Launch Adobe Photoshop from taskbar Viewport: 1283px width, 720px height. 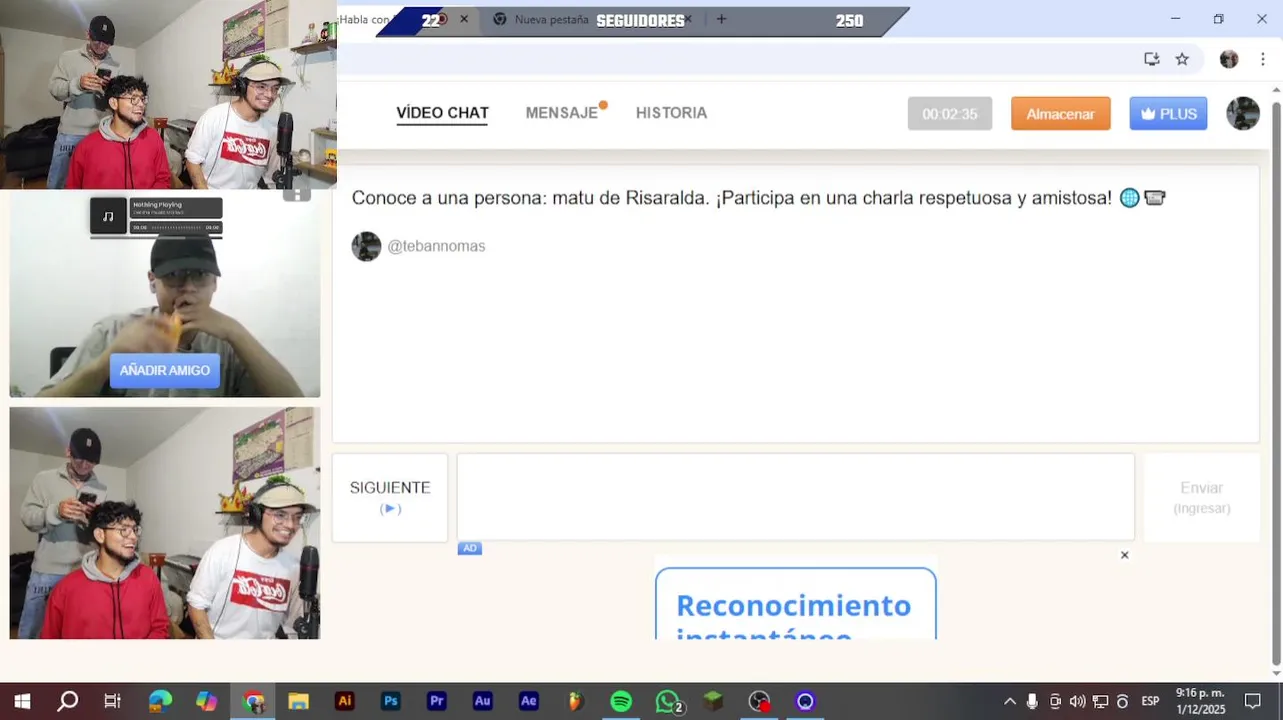391,701
